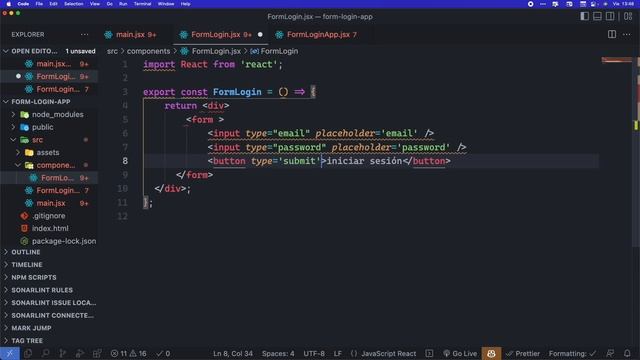Viewport: 640px width, 360px height.
Task: Change file encoding UTF-8
Action: coord(314,353)
